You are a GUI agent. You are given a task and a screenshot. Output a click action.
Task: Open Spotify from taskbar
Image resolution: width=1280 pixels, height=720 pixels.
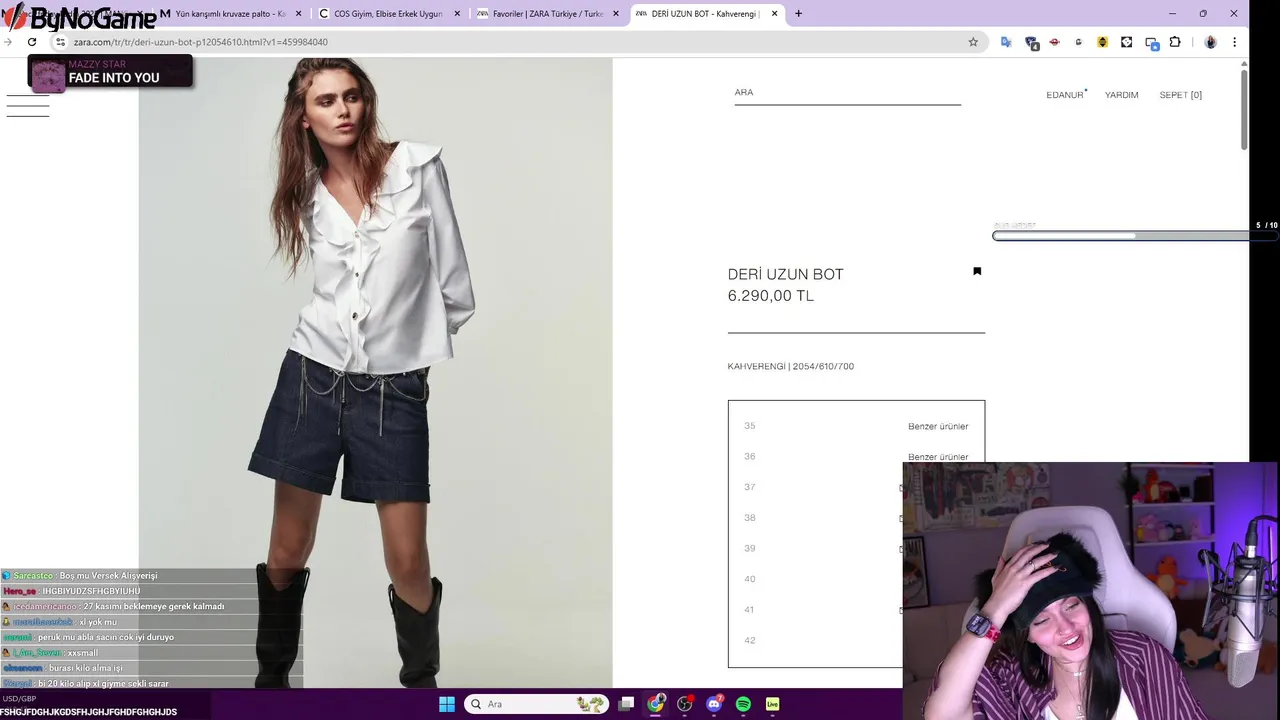pyautogui.click(x=743, y=704)
